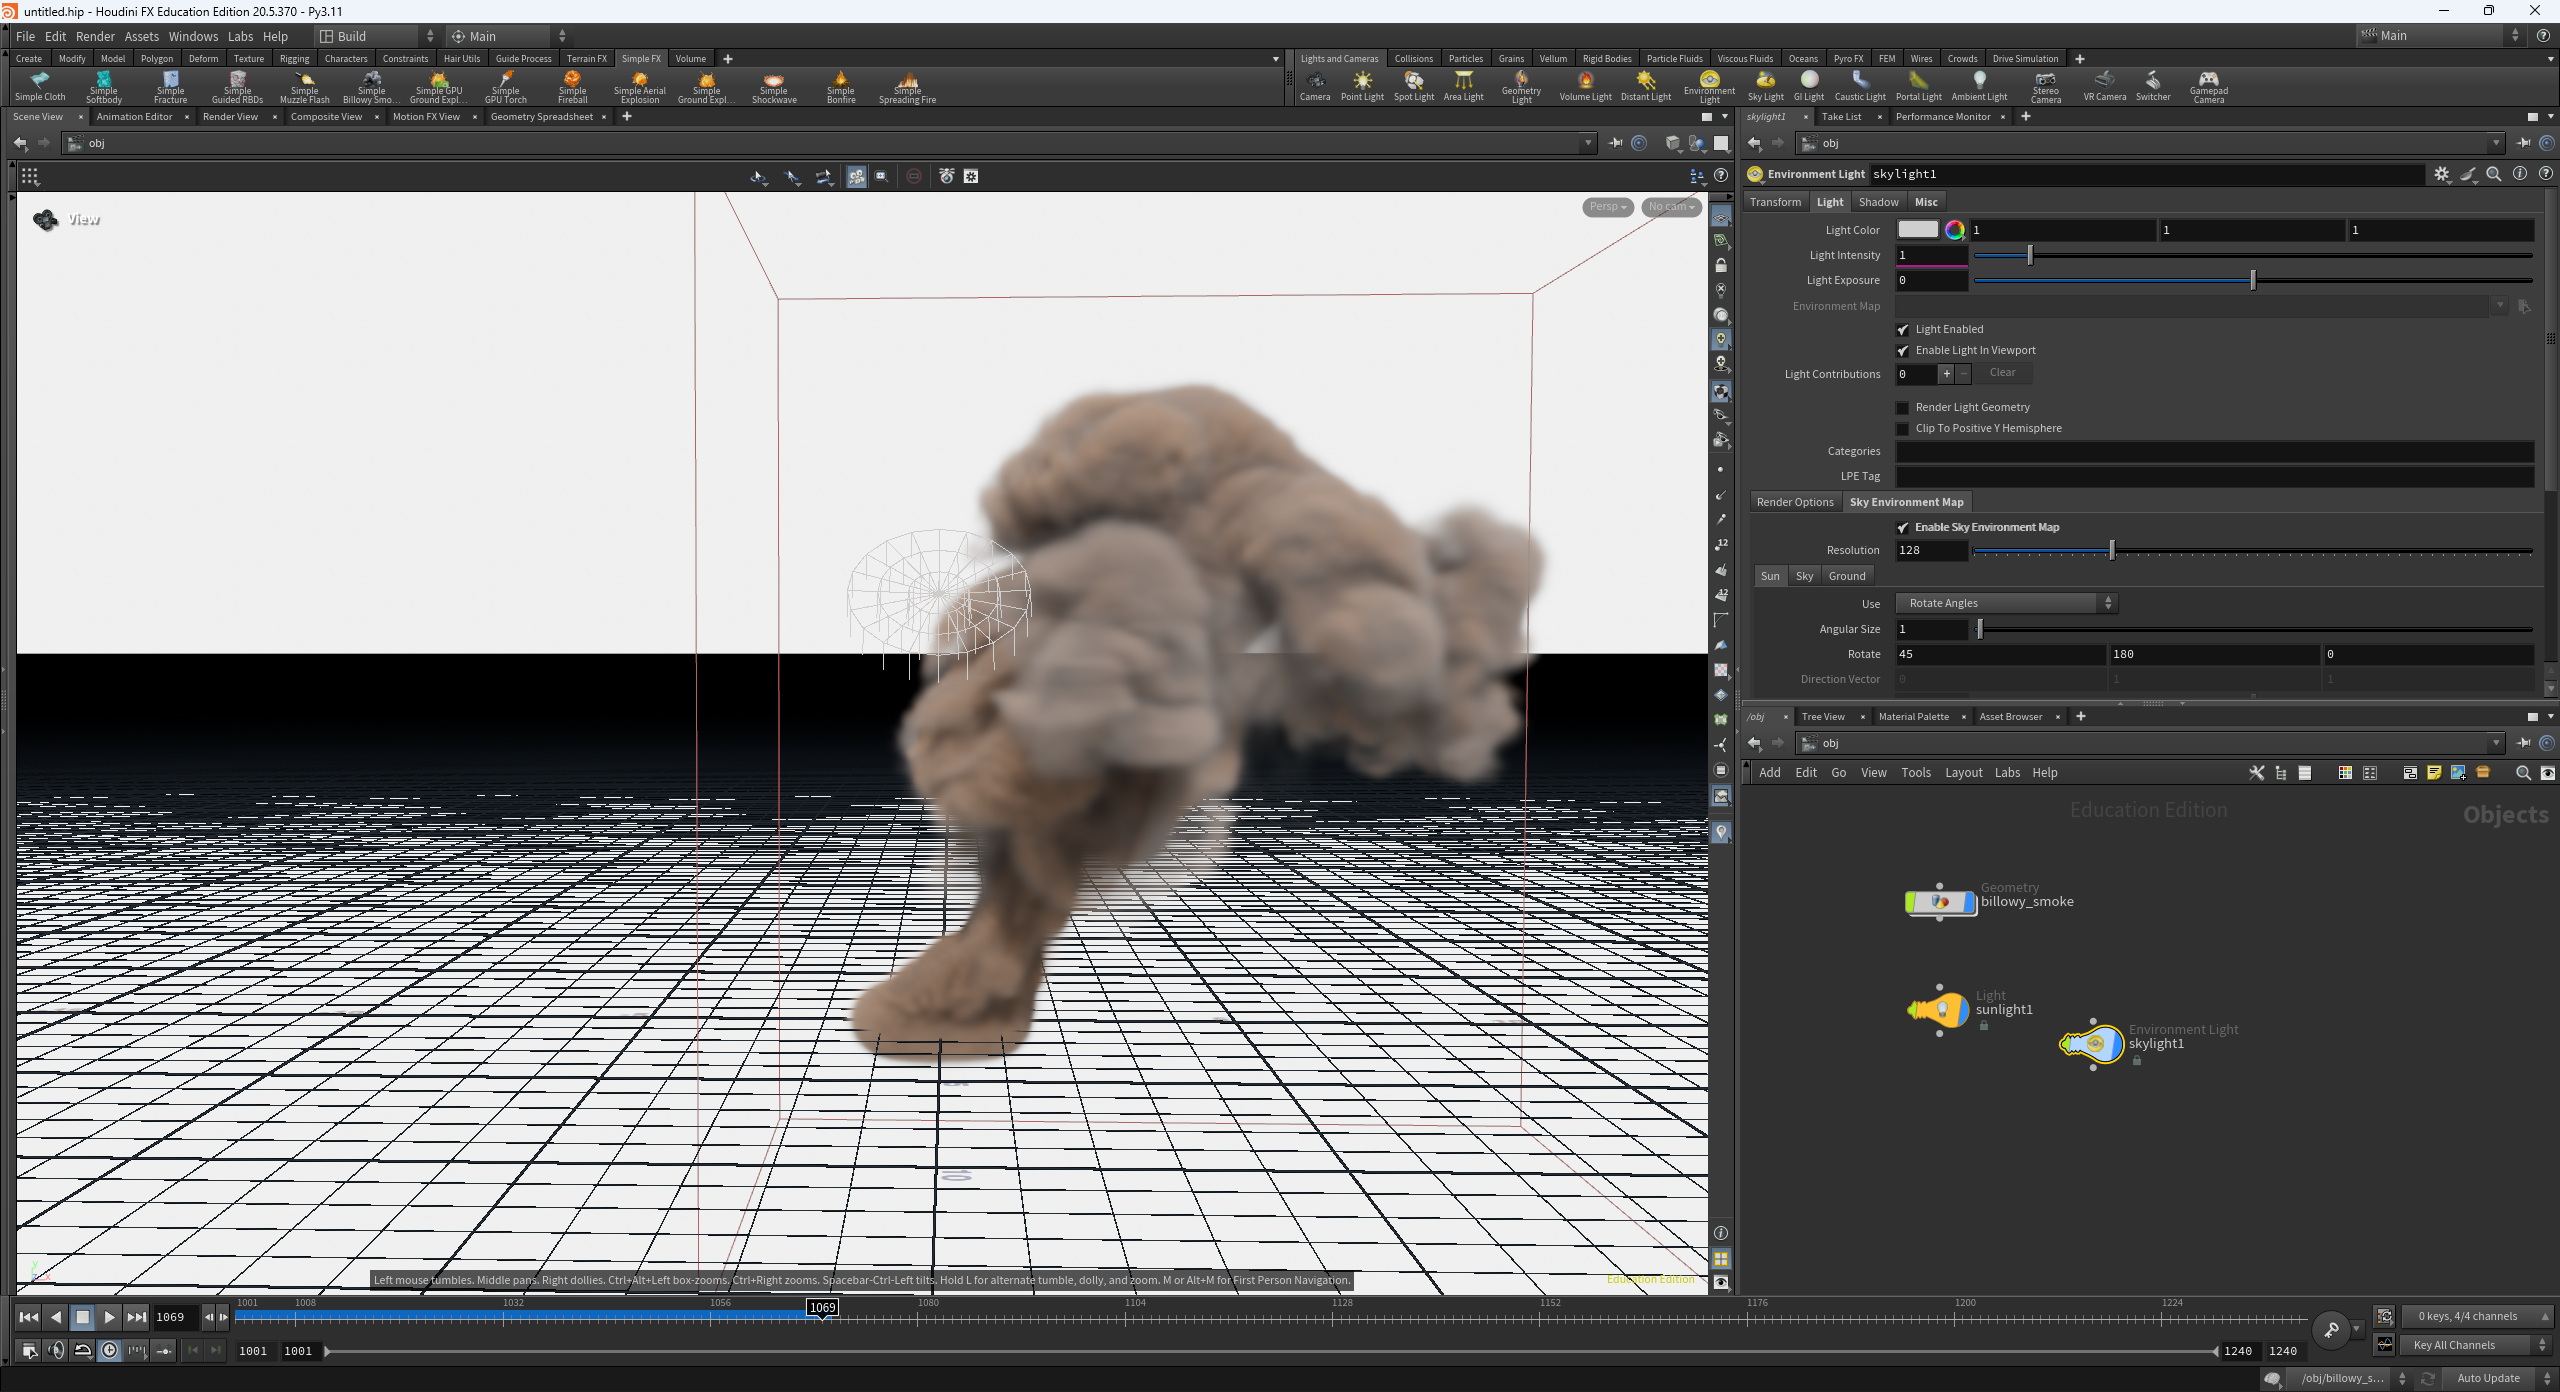This screenshot has width=2560, height=1392.
Task: Switch to the Shadow parameter tab
Action: (x=1878, y=202)
